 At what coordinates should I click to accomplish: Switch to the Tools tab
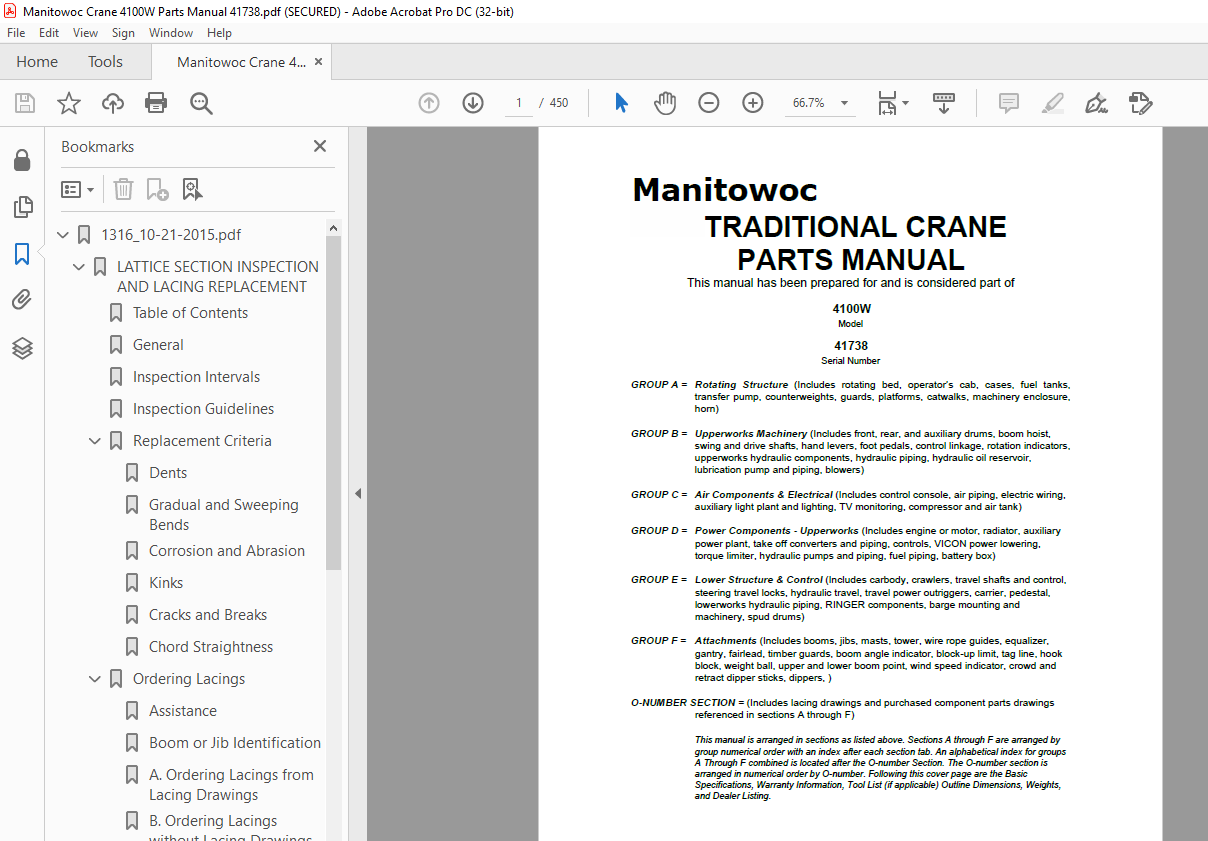[x=105, y=62]
